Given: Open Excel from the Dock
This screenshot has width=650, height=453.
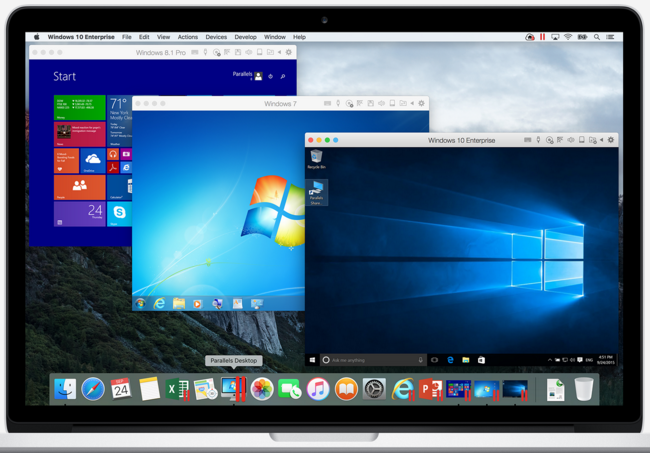Looking at the screenshot, I should pyautogui.click(x=177, y=390).
